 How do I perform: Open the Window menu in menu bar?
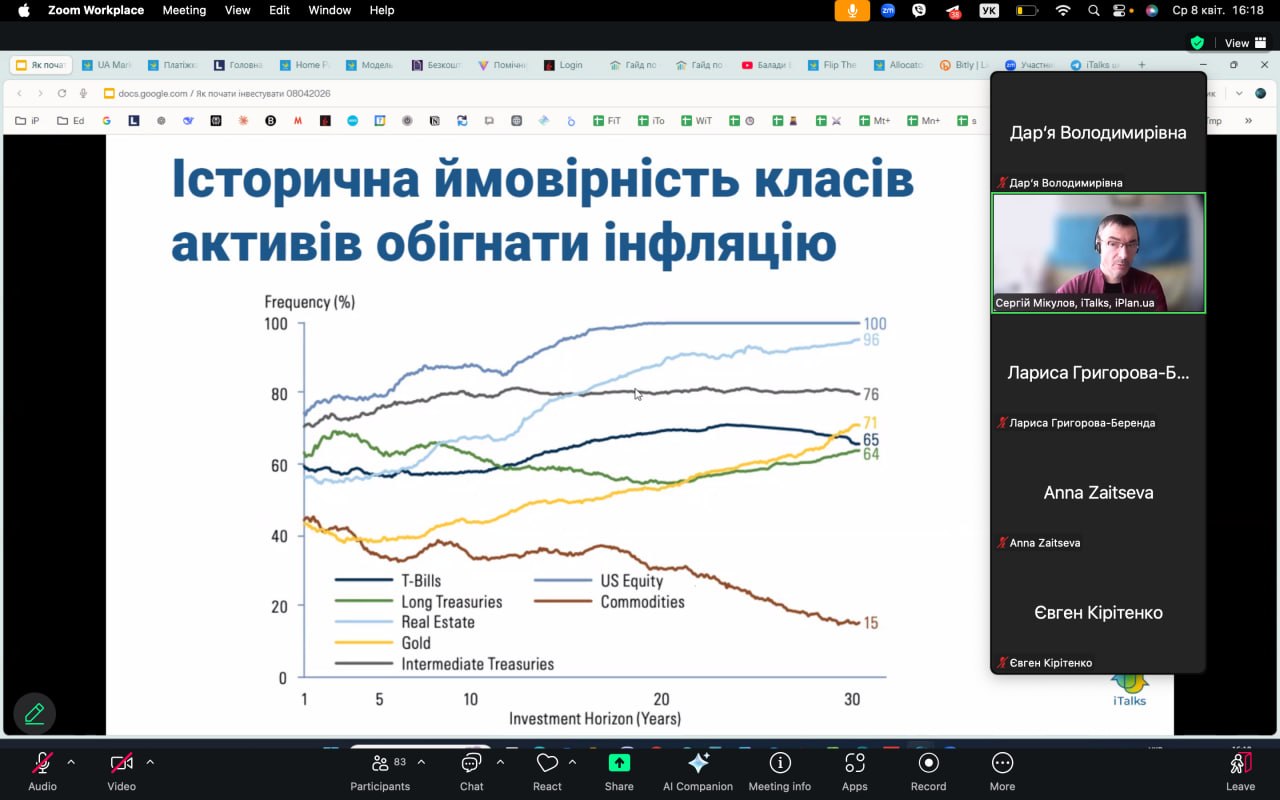(x=329, y=10)
